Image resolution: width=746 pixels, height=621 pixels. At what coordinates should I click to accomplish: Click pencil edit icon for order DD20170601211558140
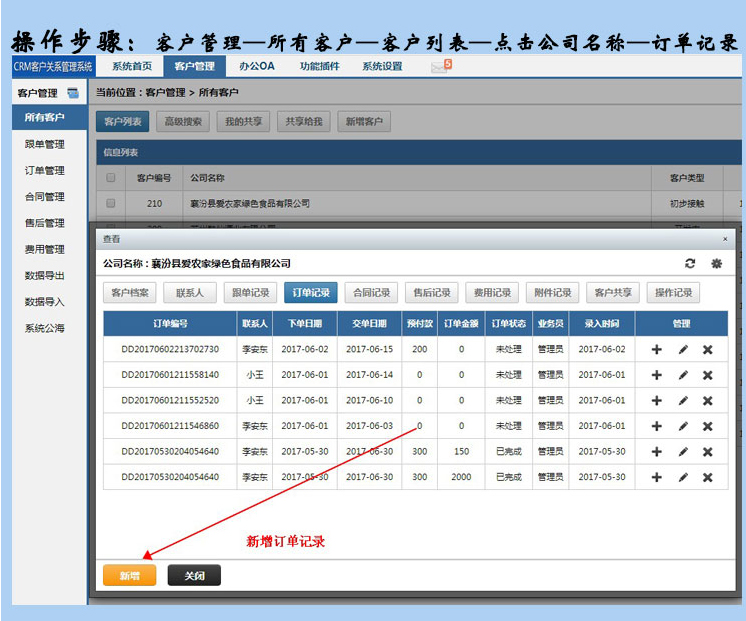click(683, 375)
